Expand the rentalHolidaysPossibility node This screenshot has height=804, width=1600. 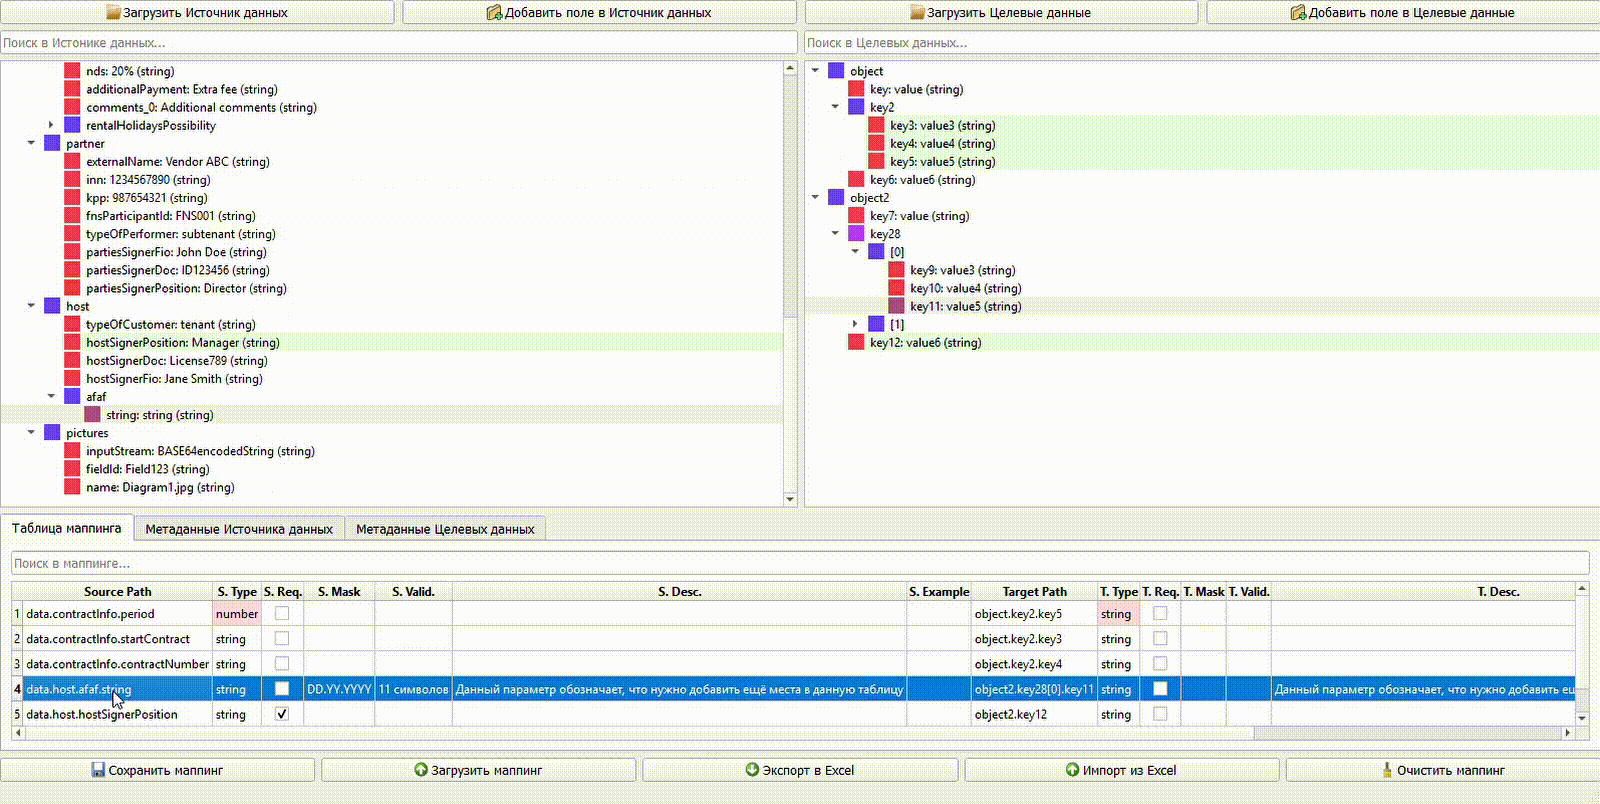pos(51,125)
